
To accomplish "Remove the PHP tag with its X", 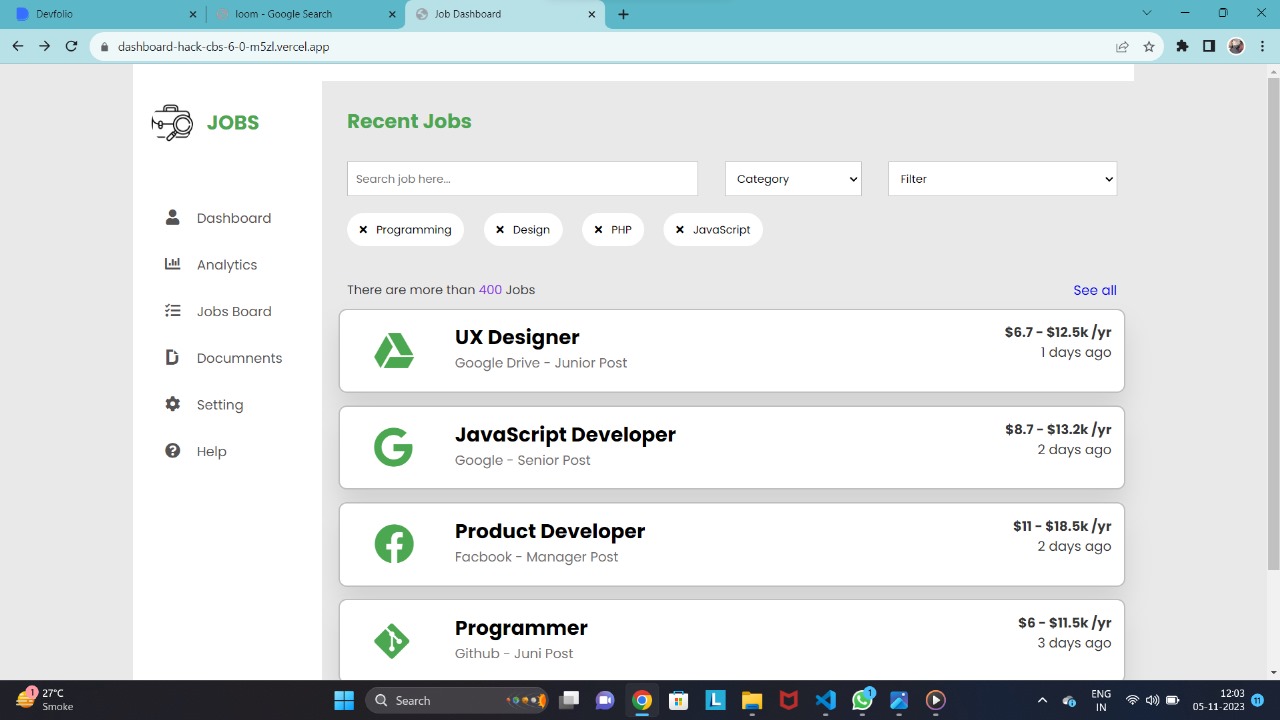I will 598,230.
